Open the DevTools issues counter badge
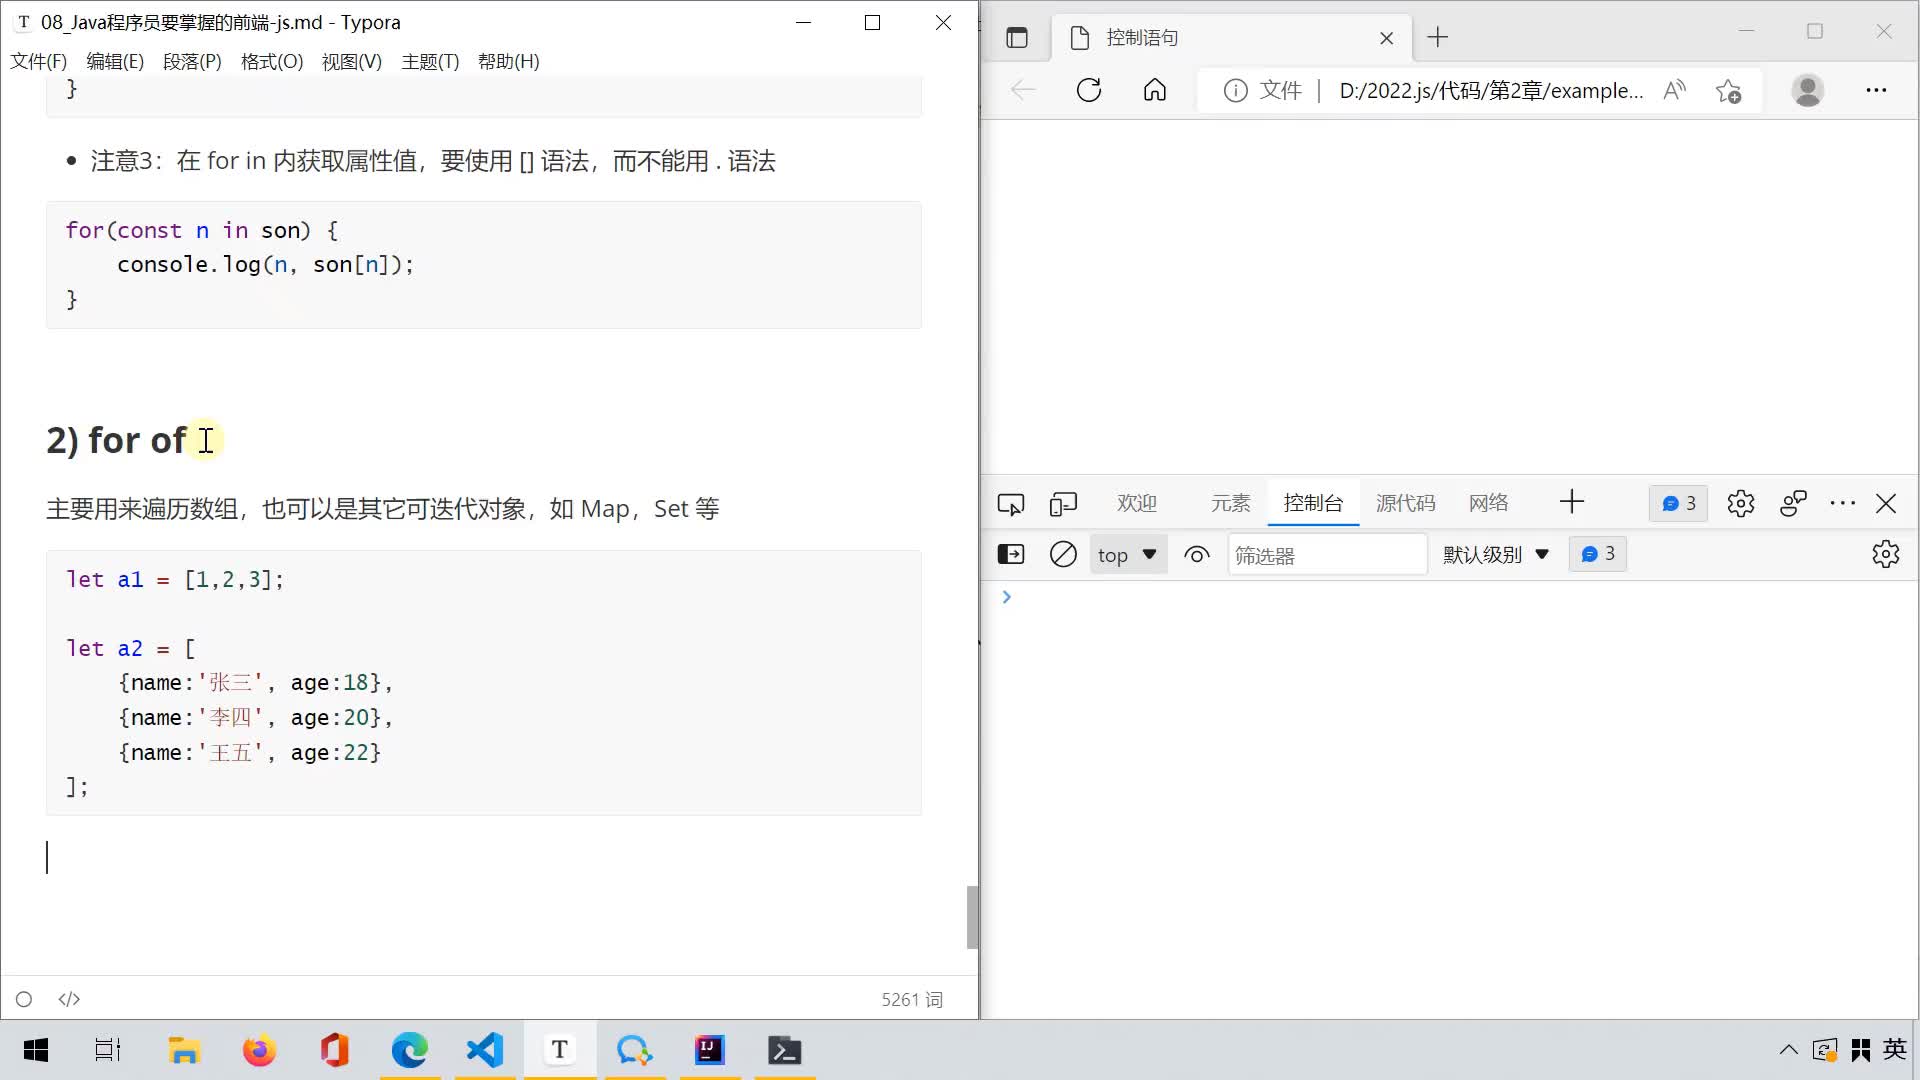 coord(1679,504)
